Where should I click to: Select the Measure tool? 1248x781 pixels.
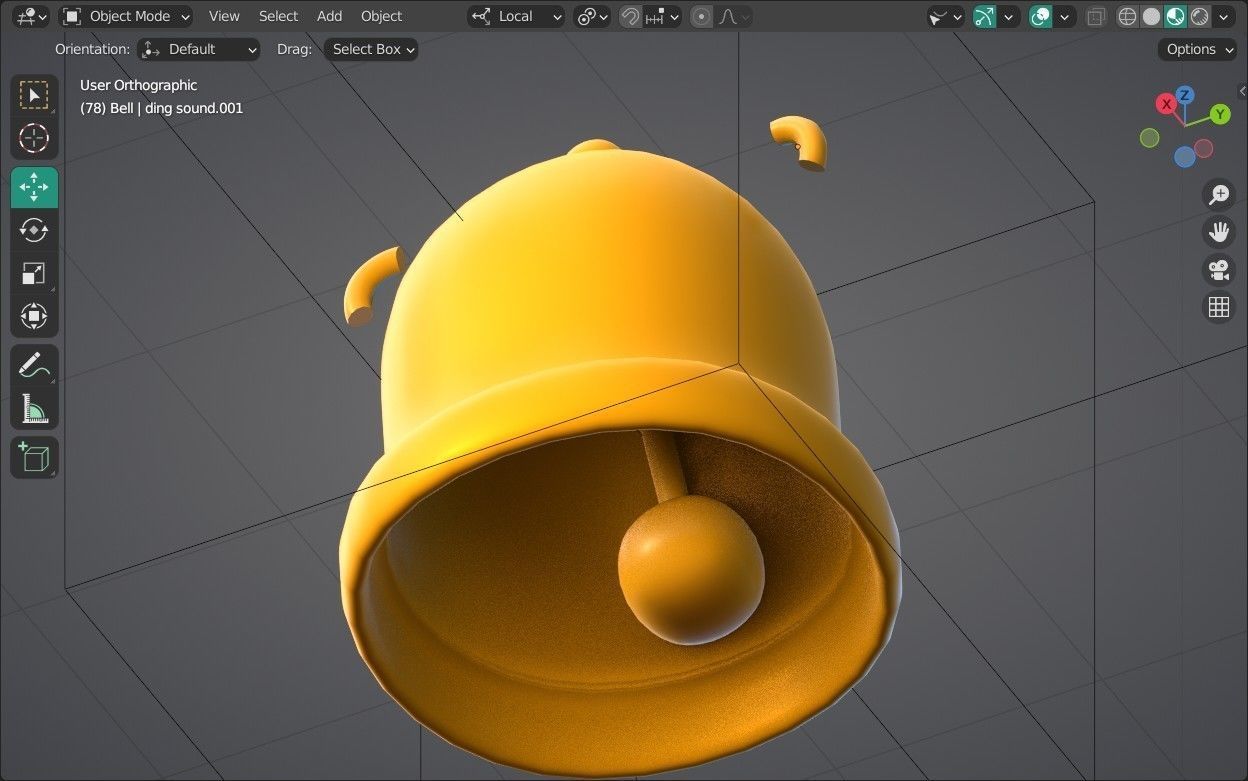tap(34, 409)
